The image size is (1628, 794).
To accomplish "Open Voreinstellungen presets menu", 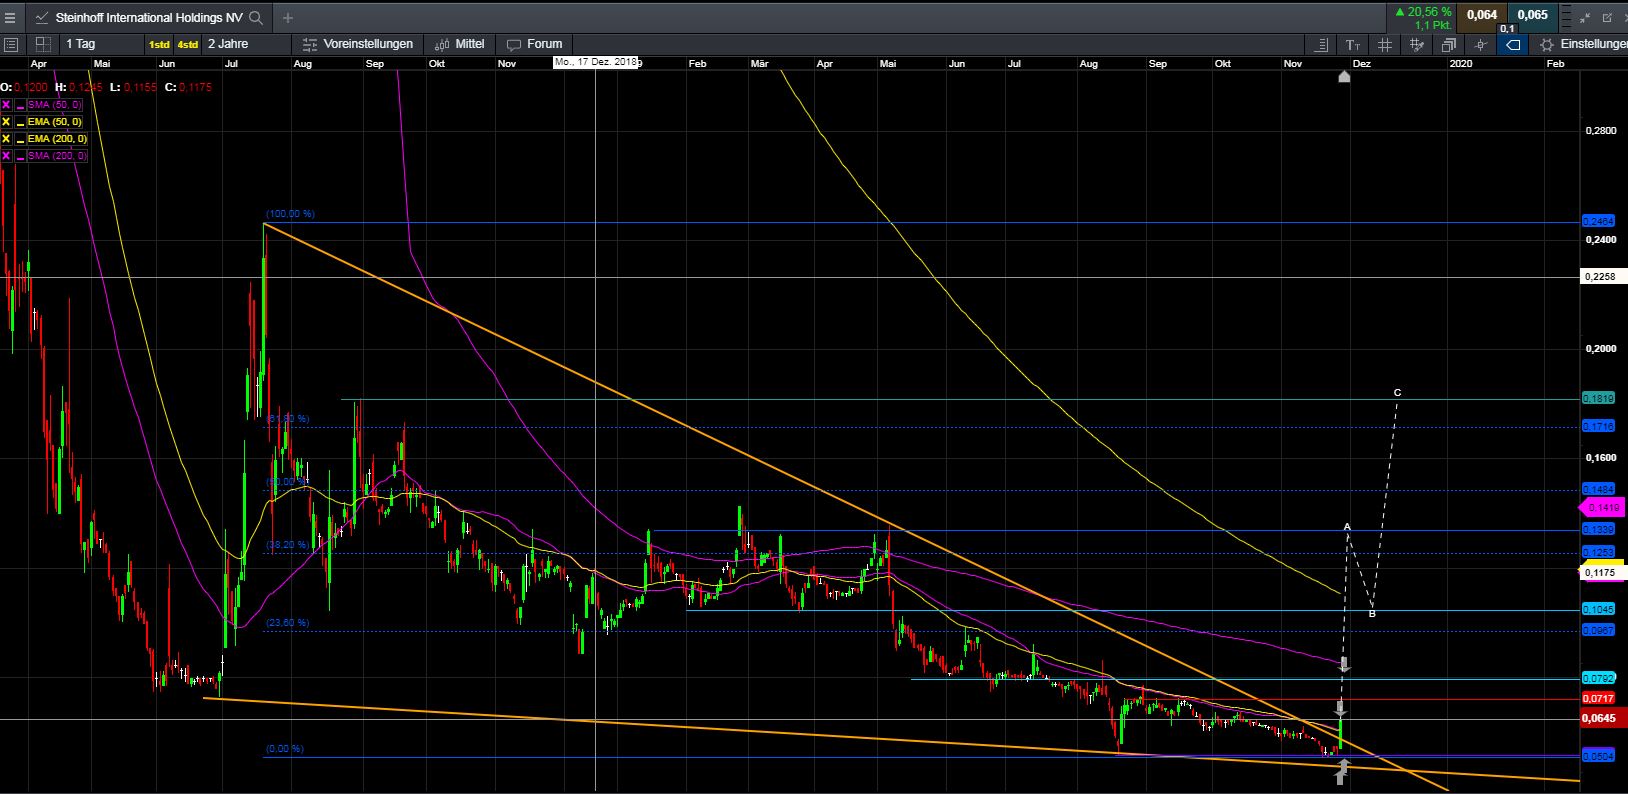I will pos(358,44).
